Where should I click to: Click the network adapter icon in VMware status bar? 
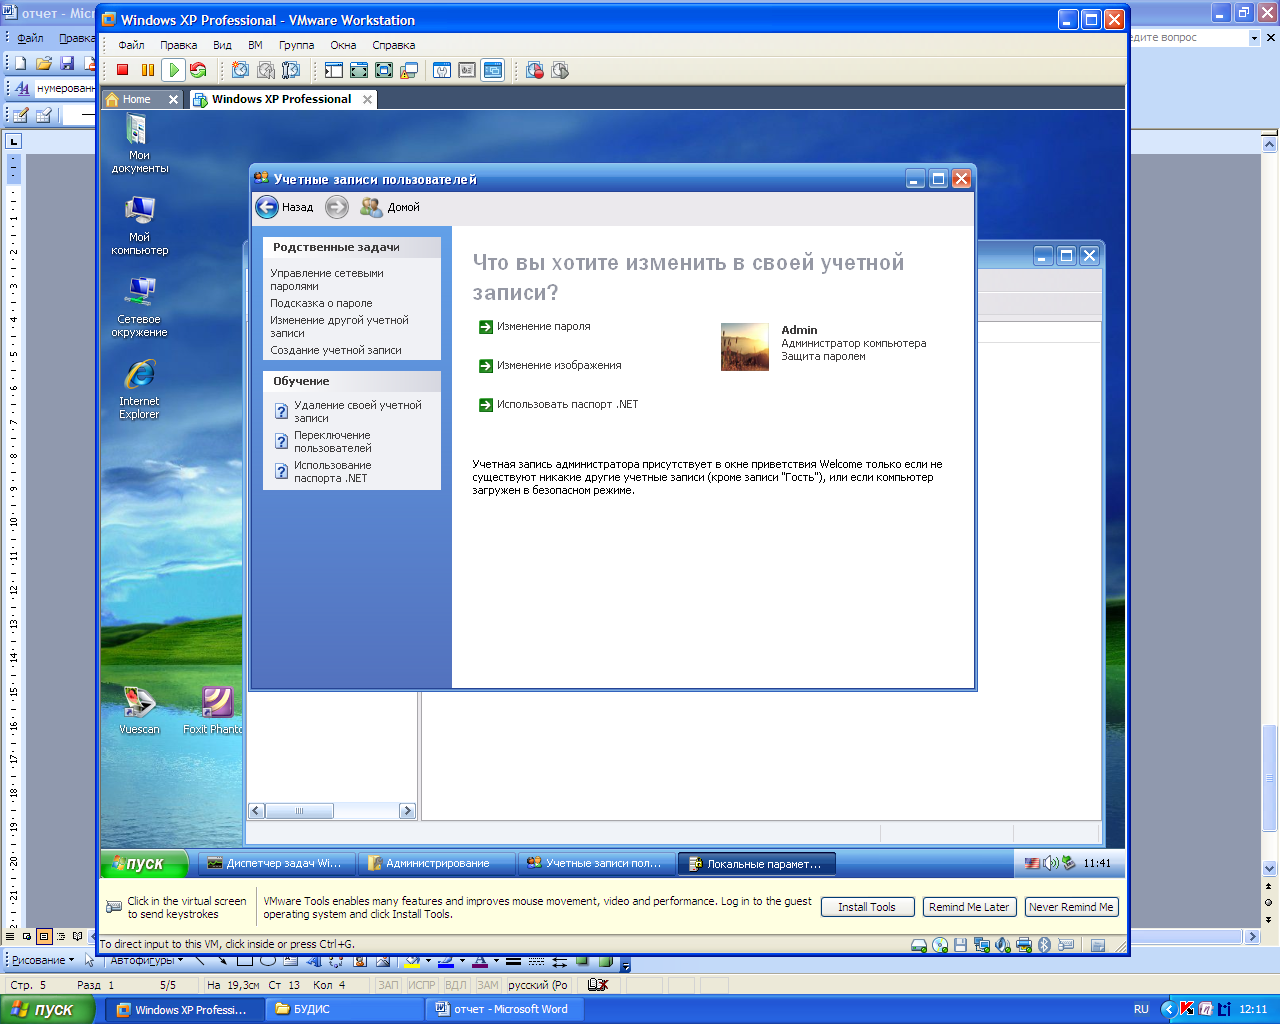(x=982, y=945)
